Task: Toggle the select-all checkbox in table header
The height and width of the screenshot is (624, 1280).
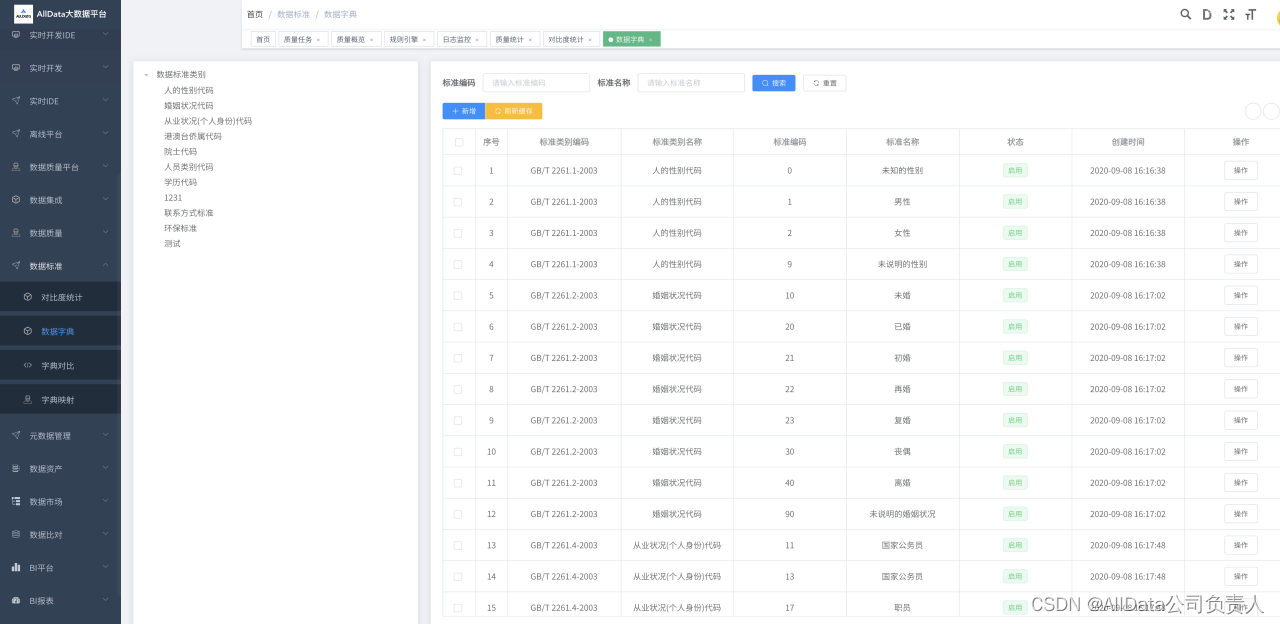Action: click(x=459, y=142)
